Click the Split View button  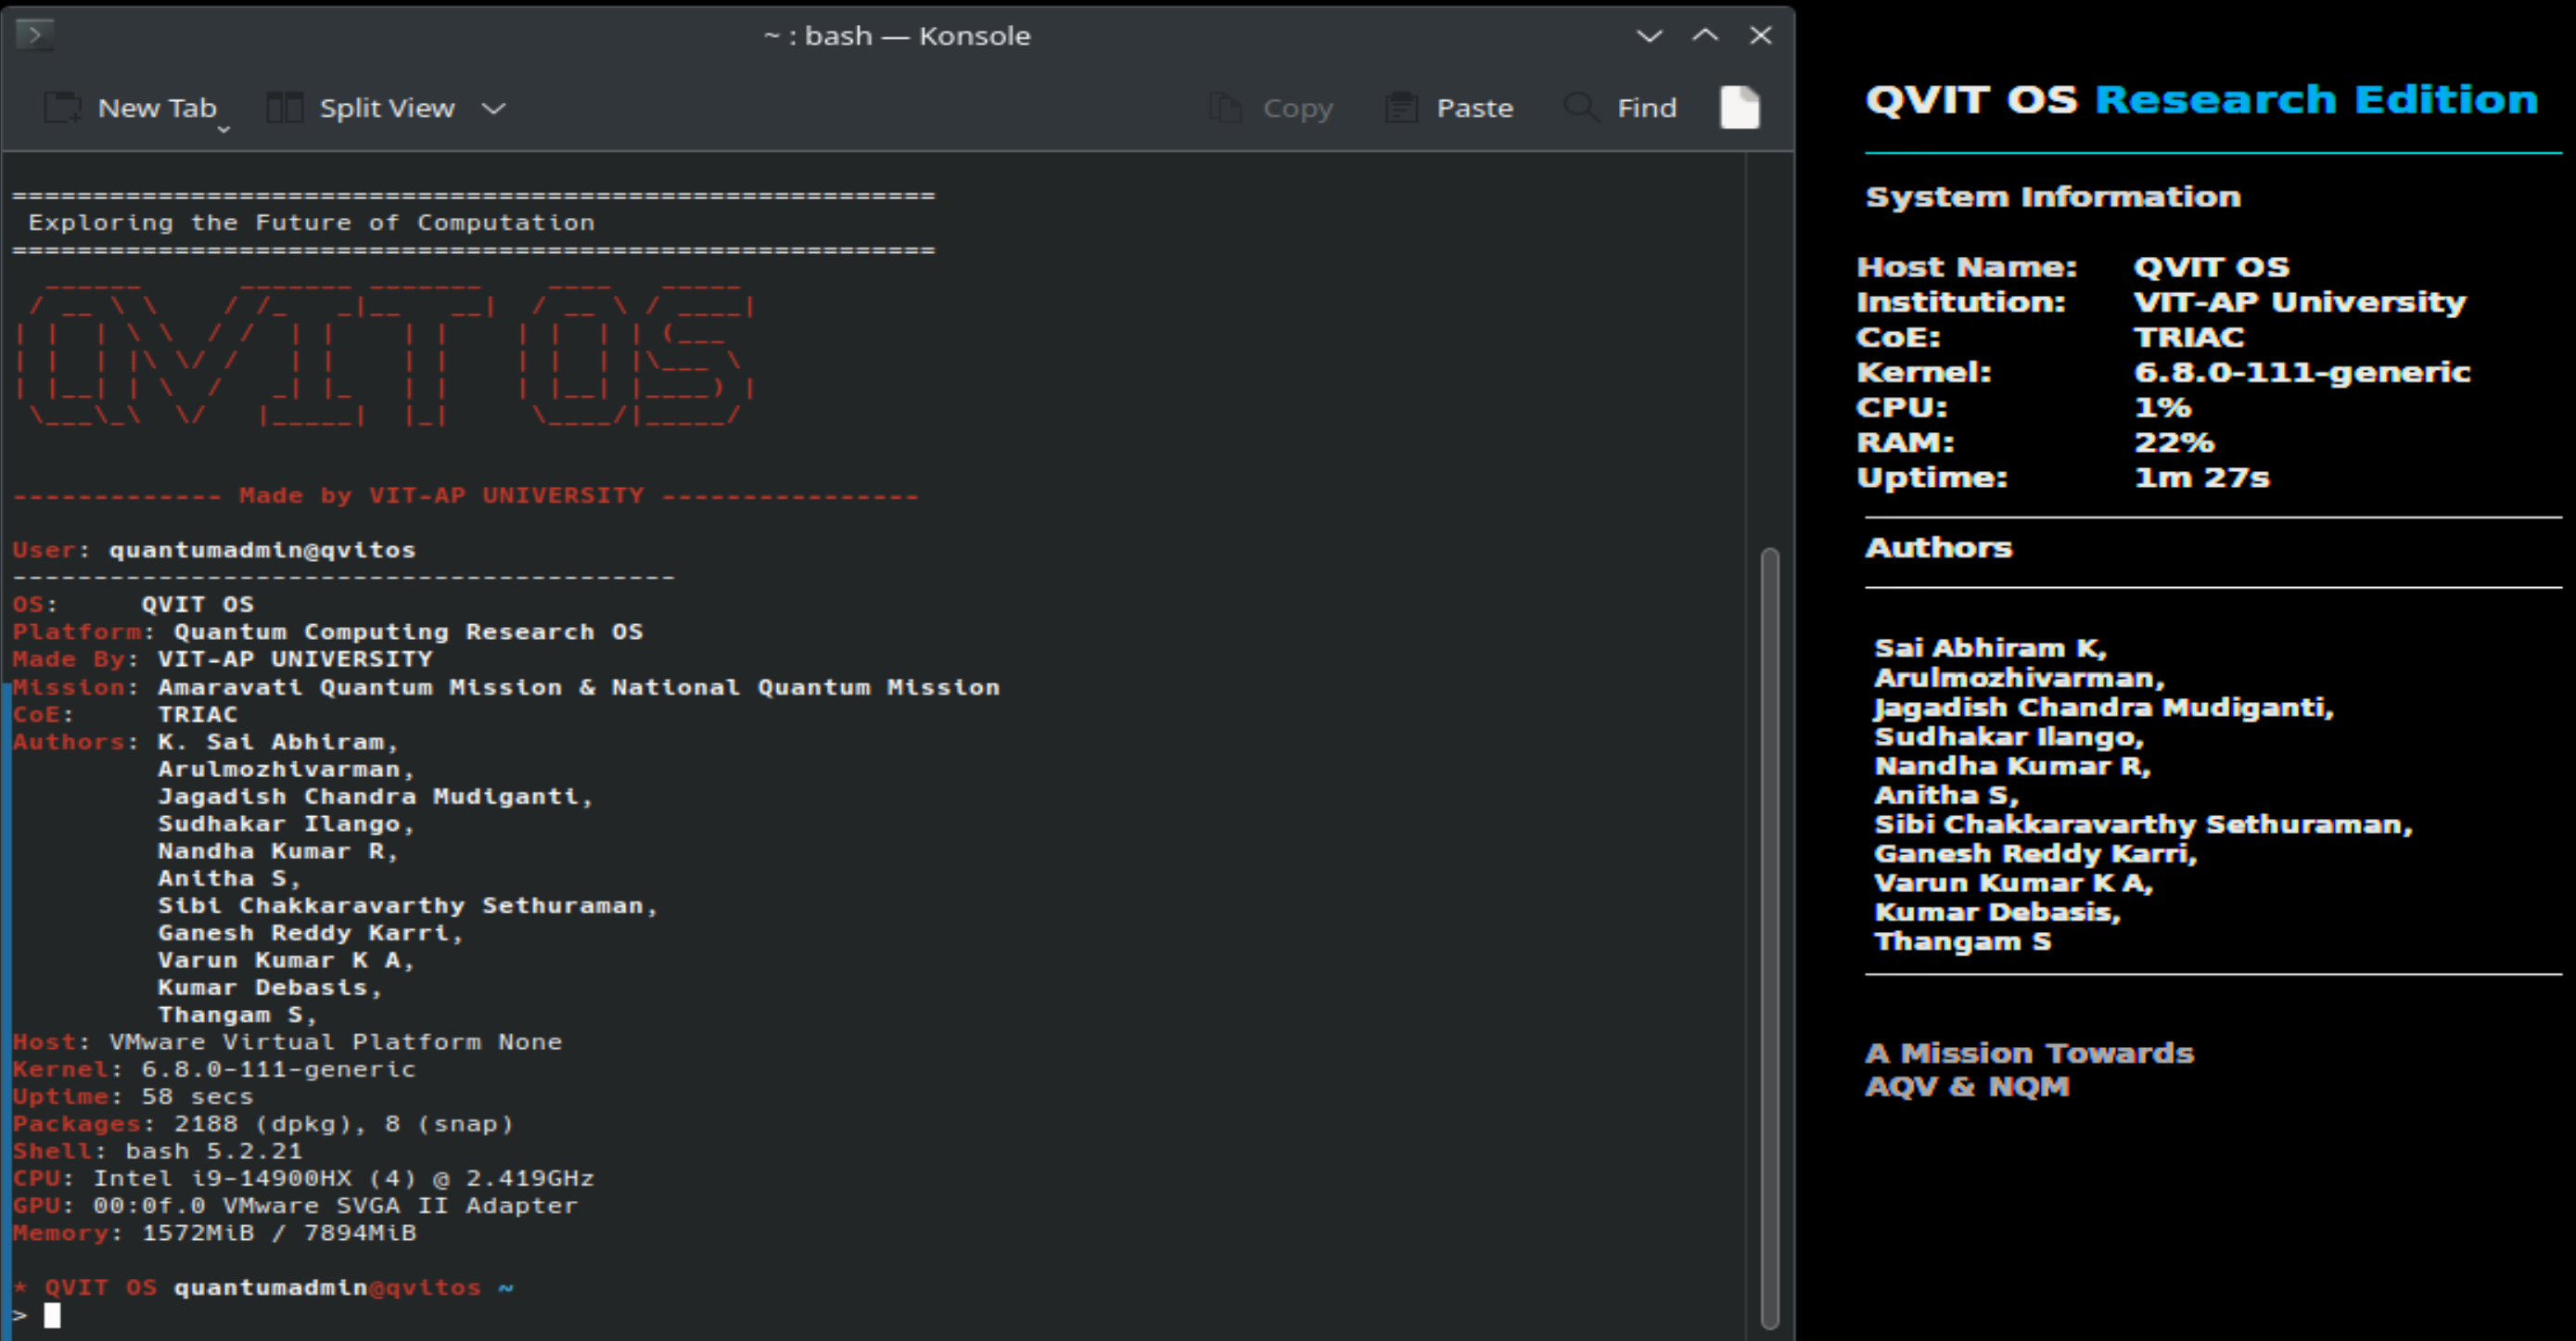click(x=360, y=108)
